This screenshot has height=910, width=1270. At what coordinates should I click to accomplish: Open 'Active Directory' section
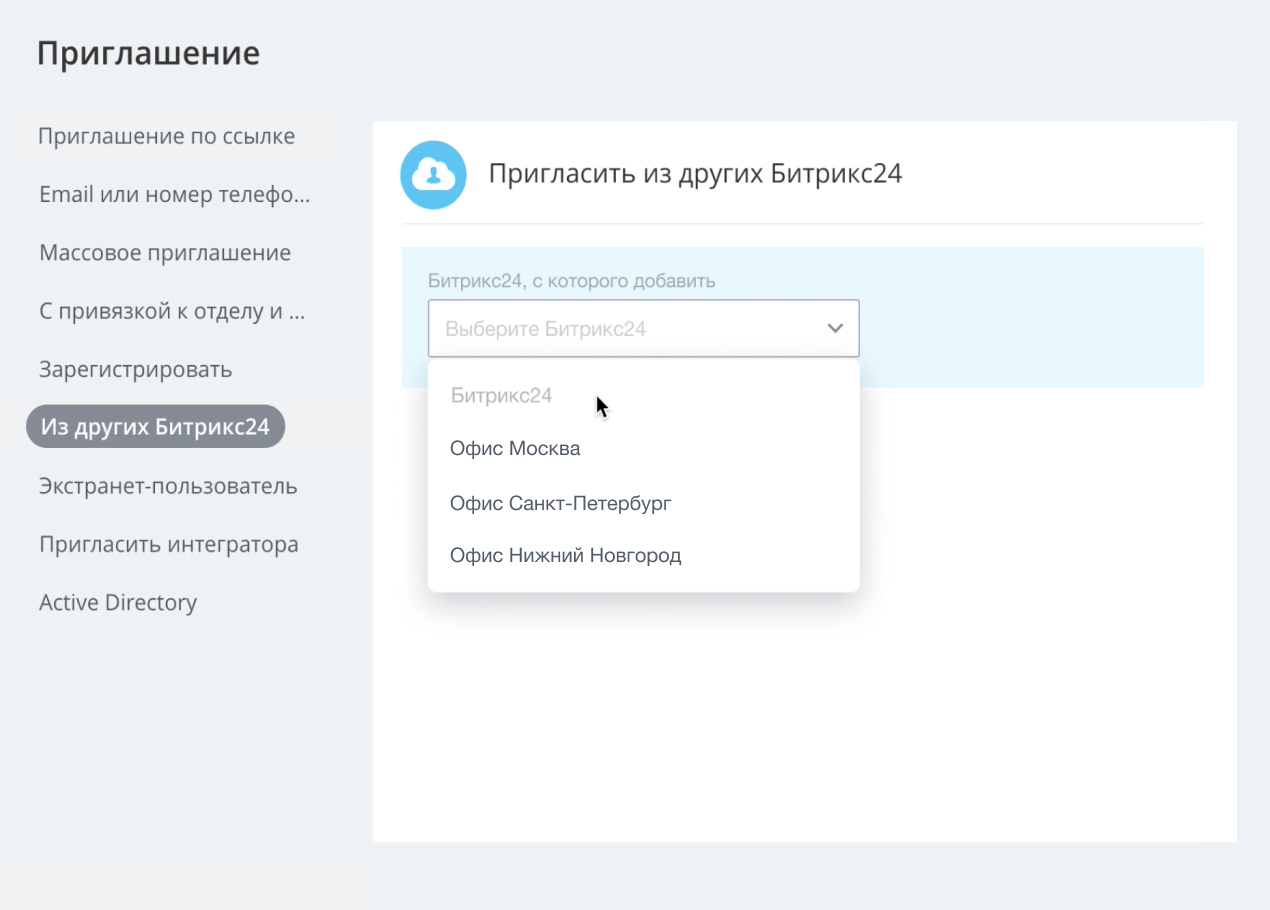[x=118, y=603]
